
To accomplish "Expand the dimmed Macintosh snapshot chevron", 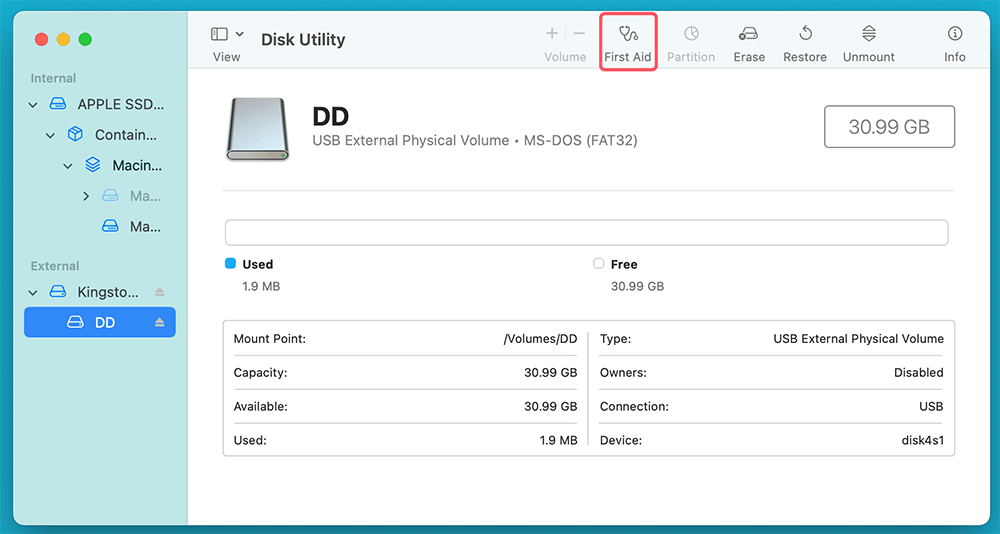I will [x=86, y=197].
